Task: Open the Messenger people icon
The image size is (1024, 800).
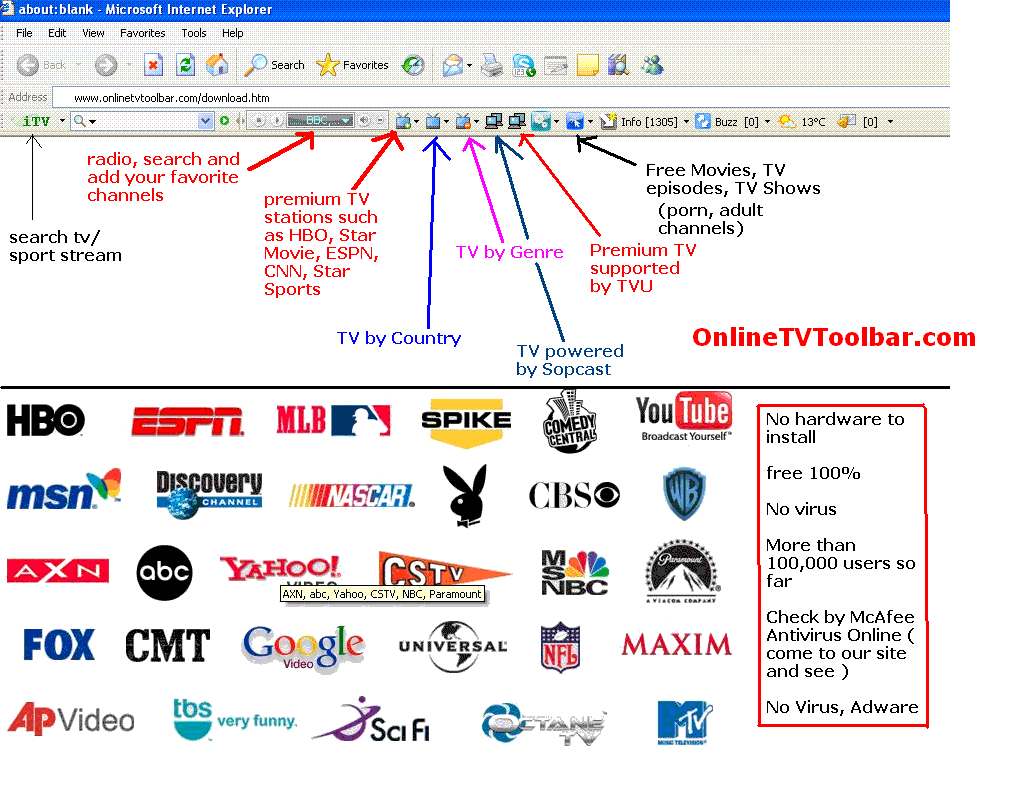Action: (x=652, y=65)
